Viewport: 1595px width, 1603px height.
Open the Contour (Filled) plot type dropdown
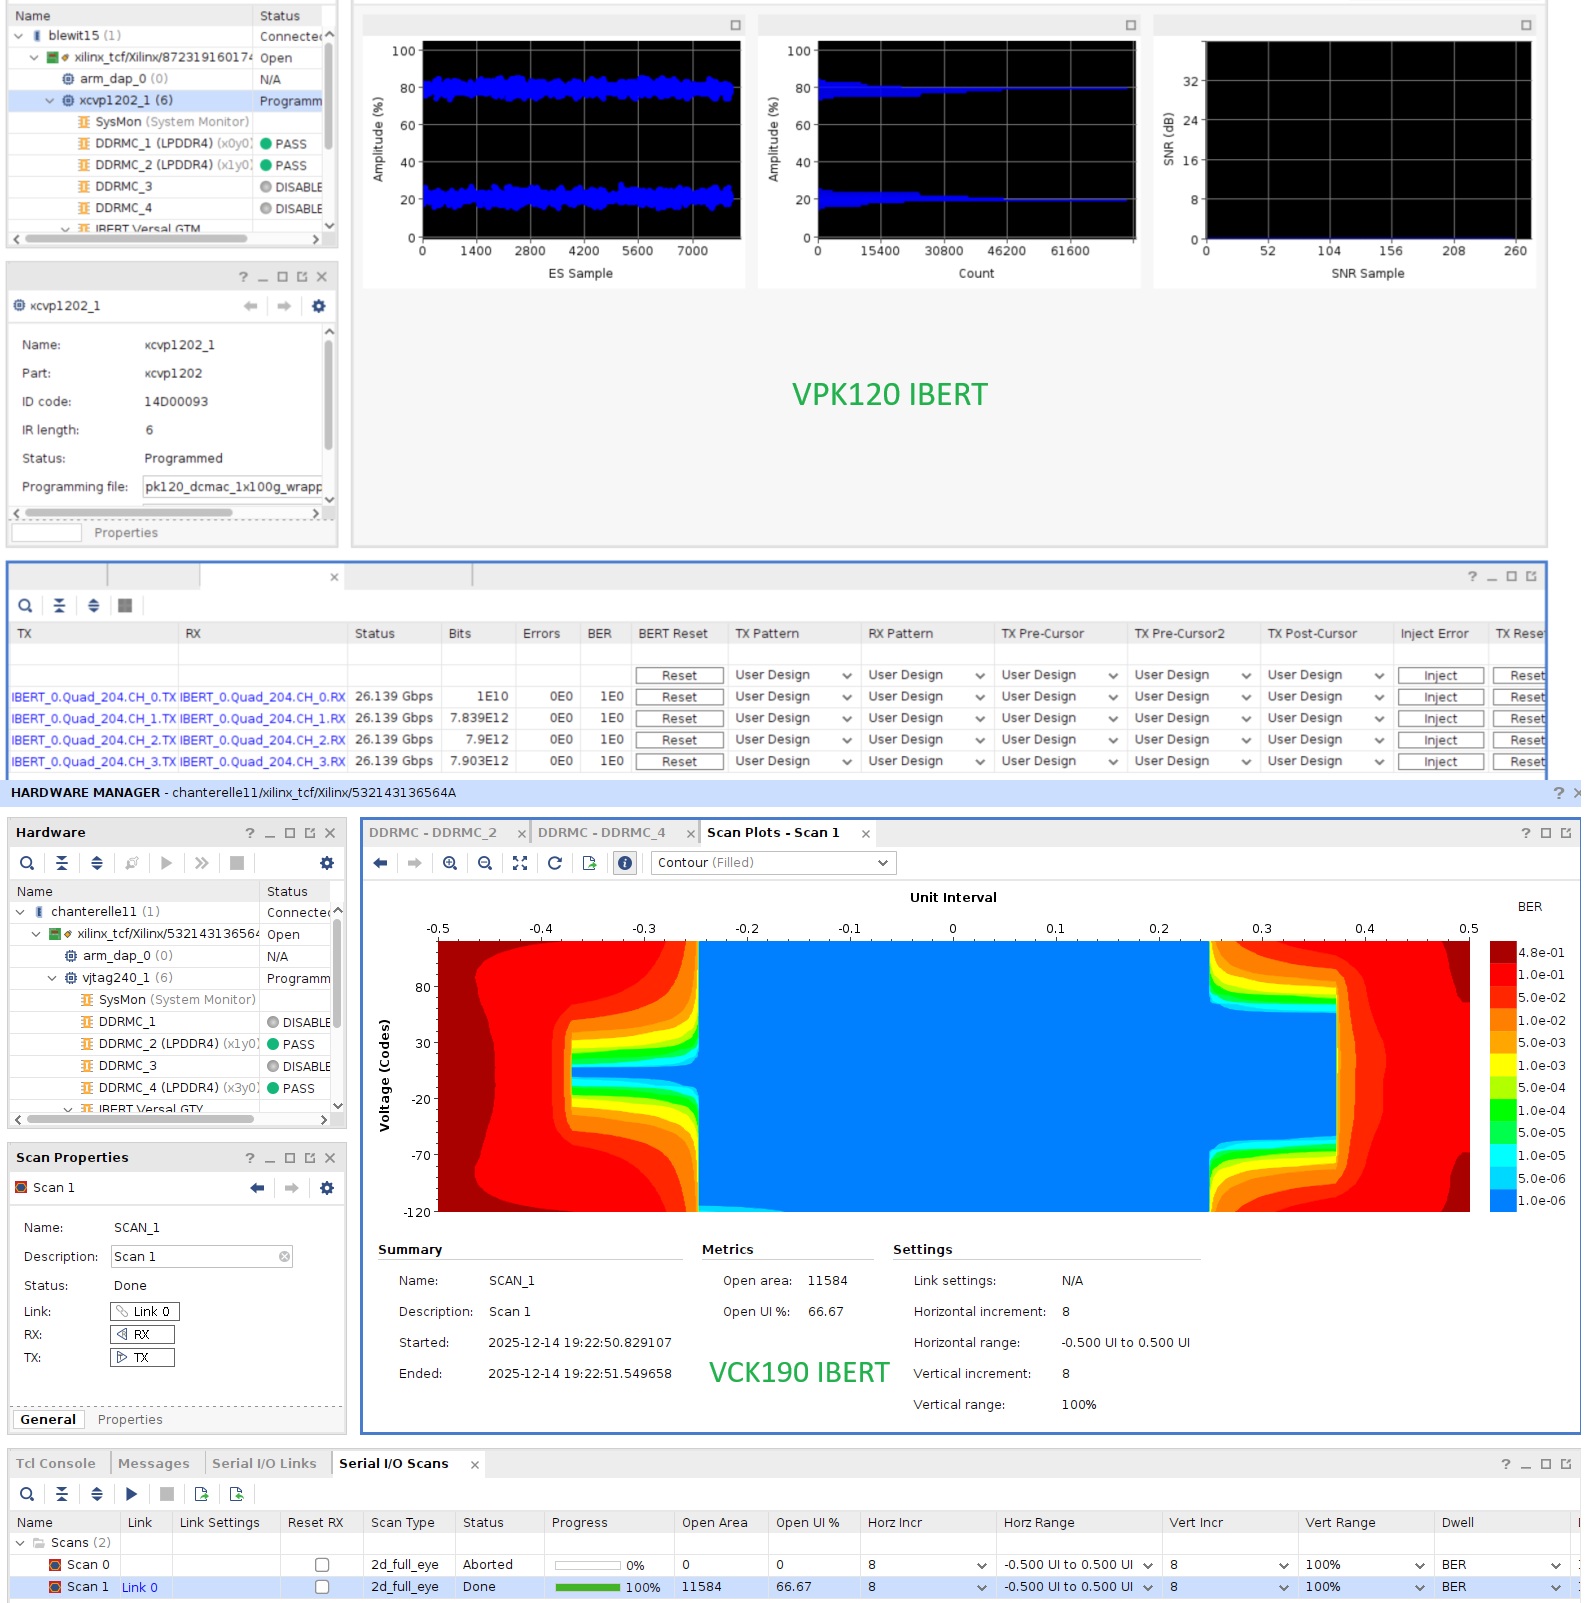click(773, 863)
